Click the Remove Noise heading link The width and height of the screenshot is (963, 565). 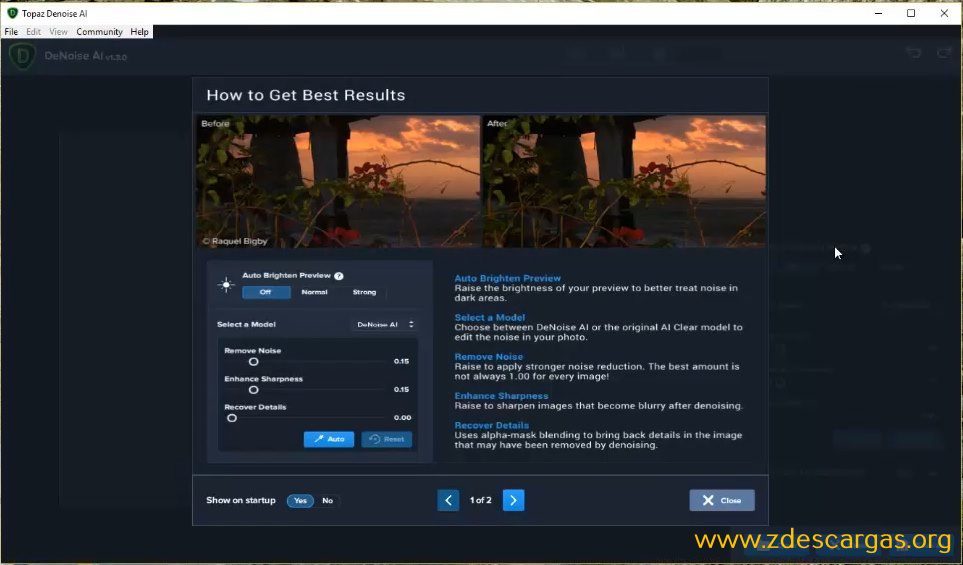tap(489, 357)
